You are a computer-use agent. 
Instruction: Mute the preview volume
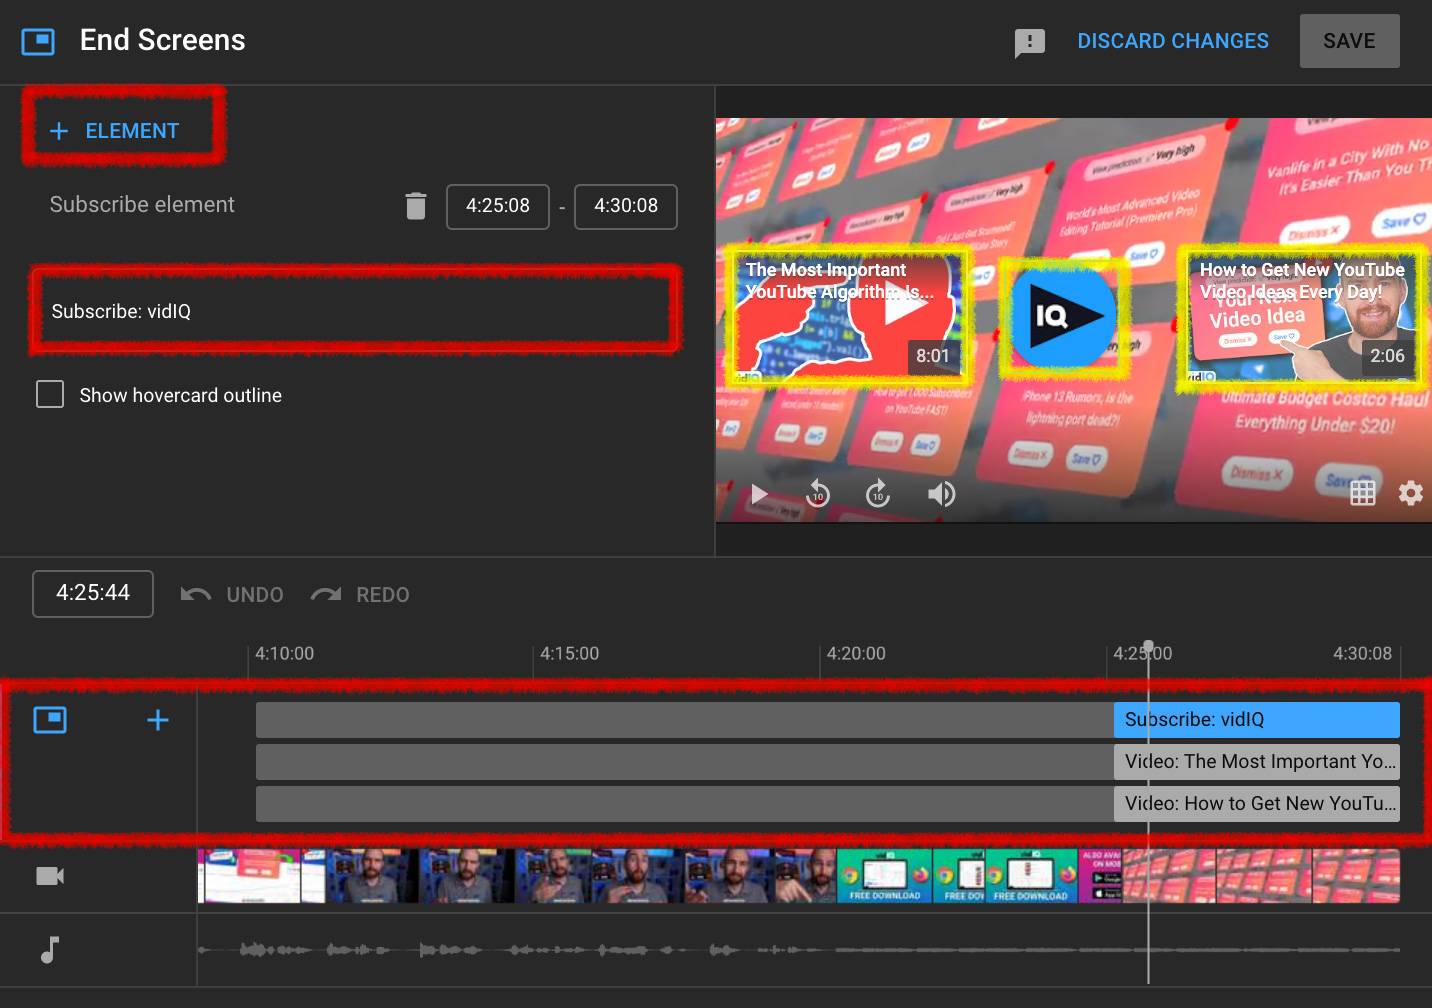tap(941, 494)
